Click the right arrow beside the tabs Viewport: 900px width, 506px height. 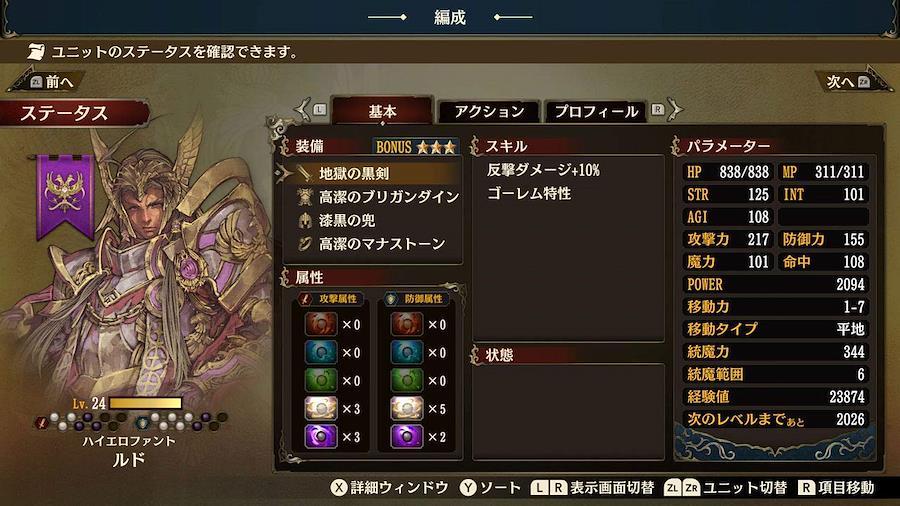coord(676,109)
